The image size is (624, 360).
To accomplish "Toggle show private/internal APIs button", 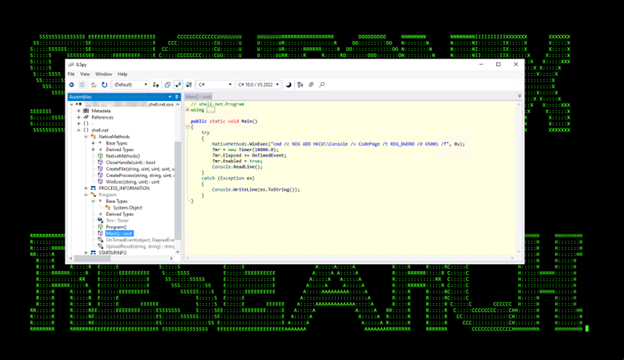I will [x=178, y=85].
